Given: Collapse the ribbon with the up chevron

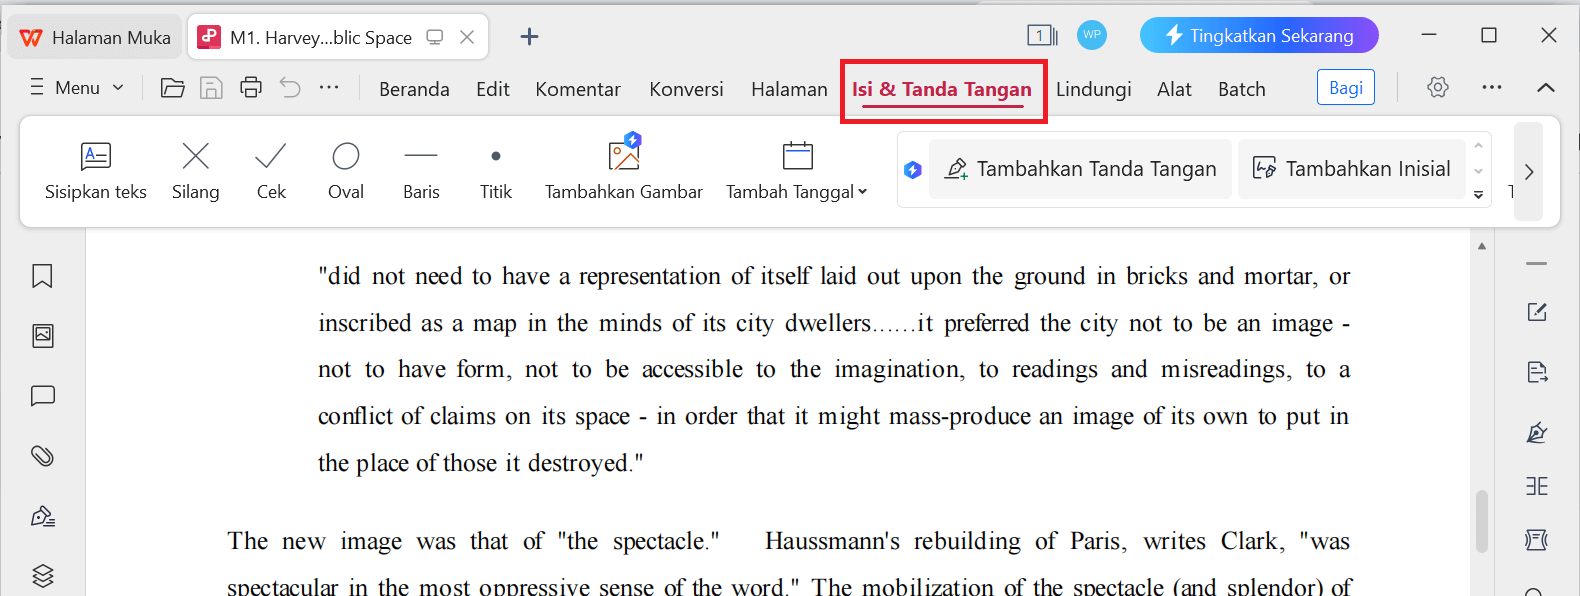Looking at the screenshot, I should [1546, 88].
